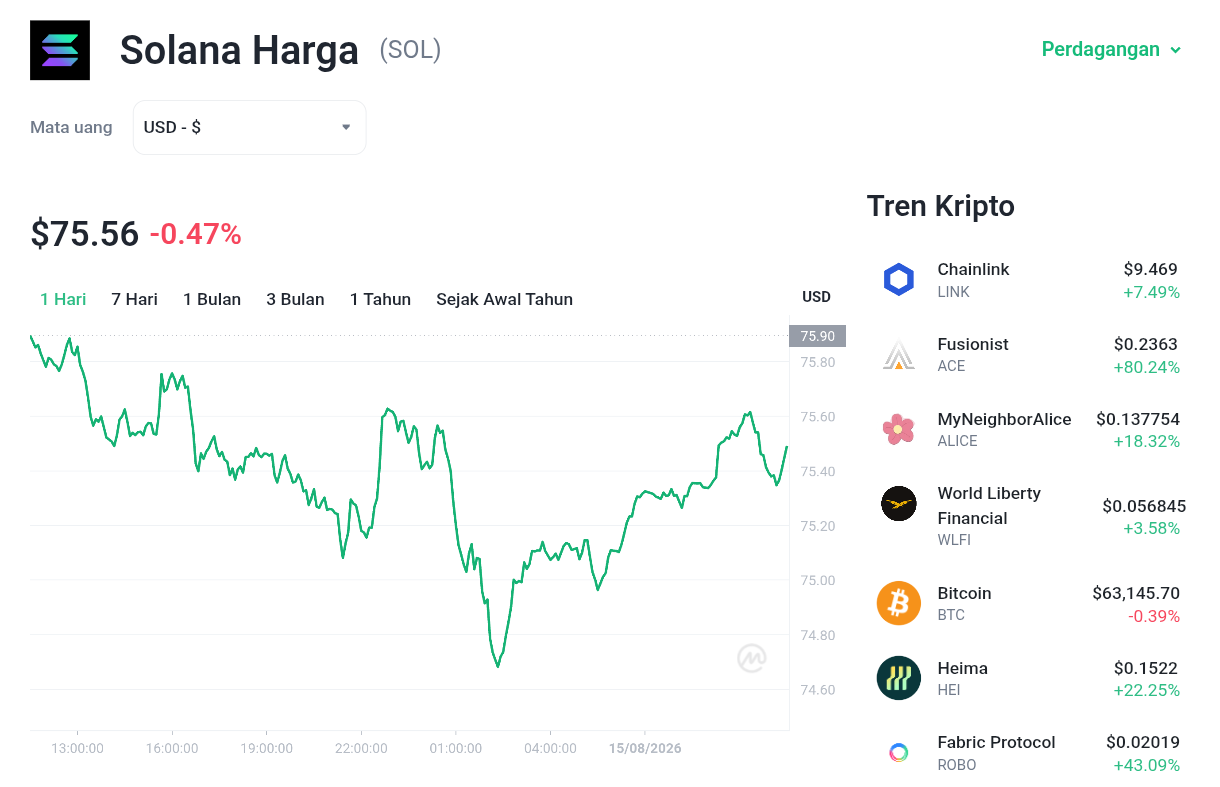The width and height of the screenshot is (1220, 787).
Task: Click the Bitcoin price $63,145.70
Action: pos(1136,593)
